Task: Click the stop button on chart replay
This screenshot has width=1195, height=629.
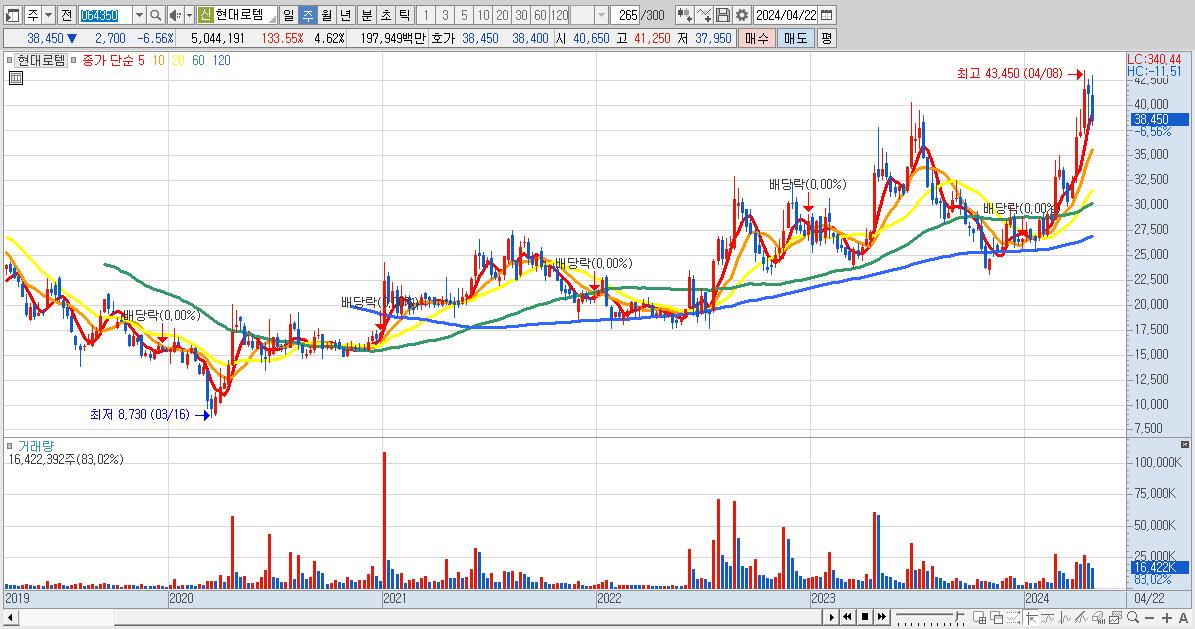Action: click(x=865, y=617)
